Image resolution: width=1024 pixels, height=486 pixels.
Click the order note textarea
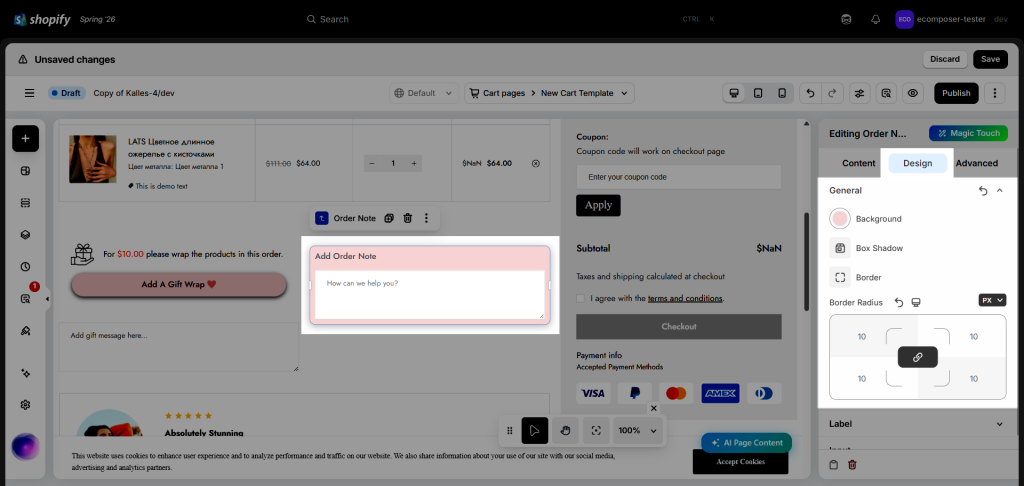point(430,295)
